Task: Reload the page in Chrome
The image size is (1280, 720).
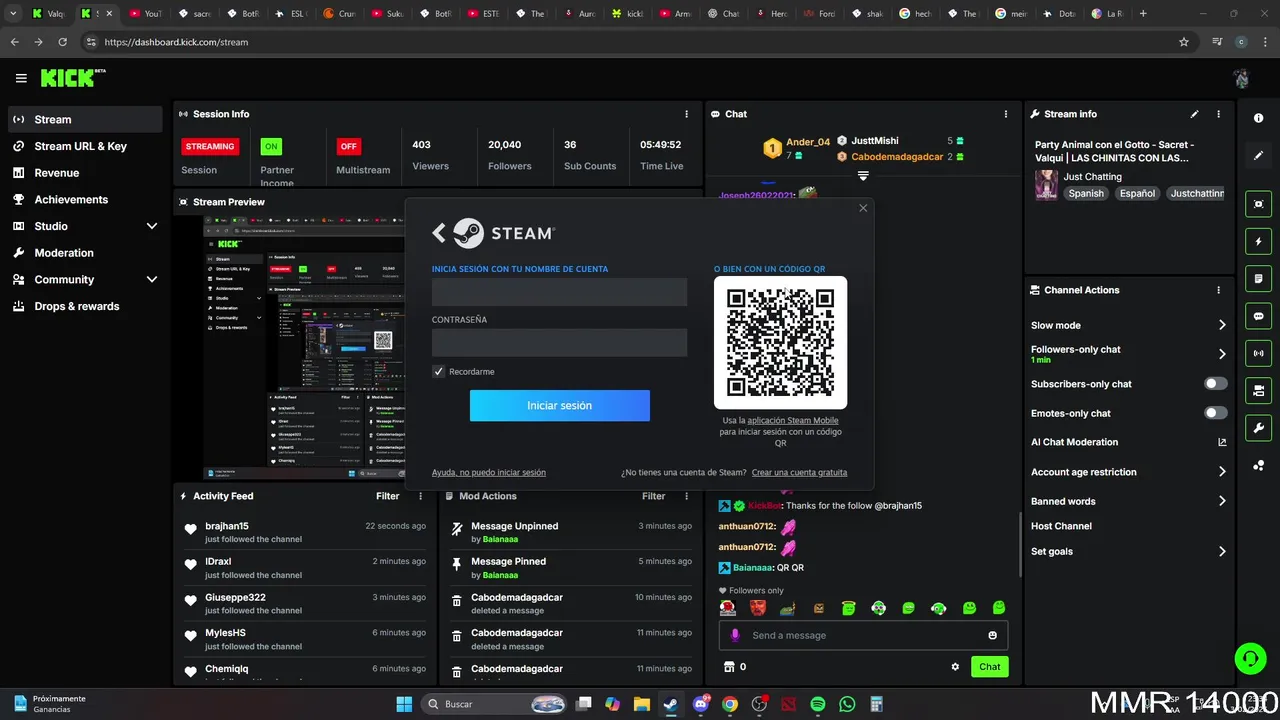Action: click(63, 42)
